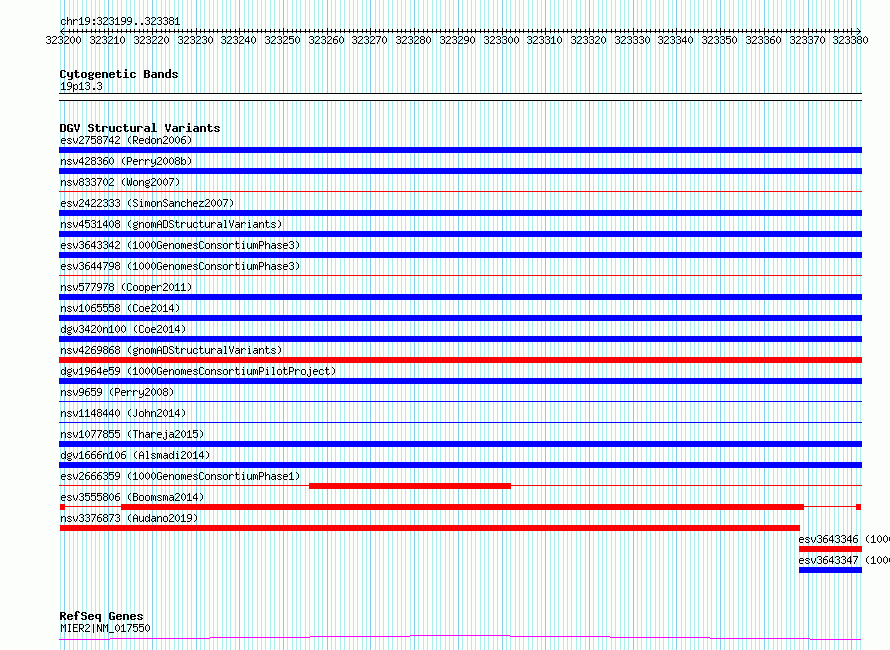Click esv3644798 (1000GenomesConsortiumPhase3) label

click(180, 266)
